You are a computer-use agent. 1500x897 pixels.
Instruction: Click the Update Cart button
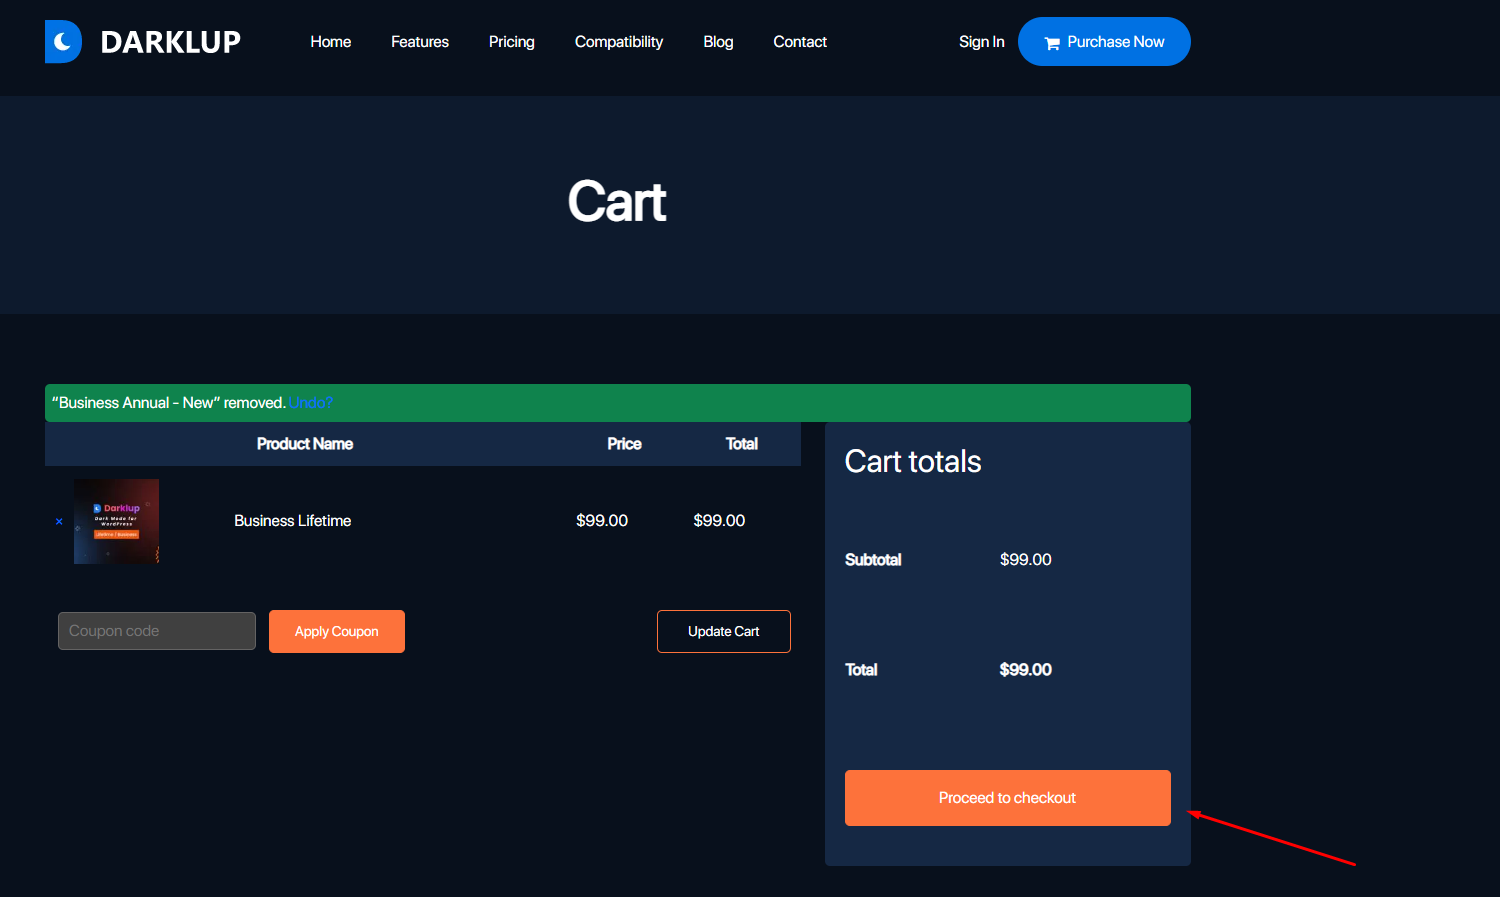click(724, 632)
